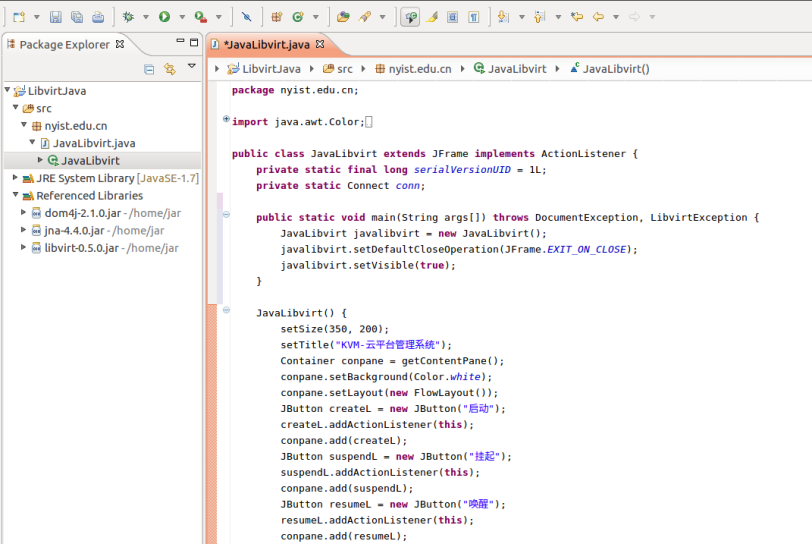The image size is (812, 544).
Task: Select the LibvirtJava project in tree
Action: coord(56,91)
